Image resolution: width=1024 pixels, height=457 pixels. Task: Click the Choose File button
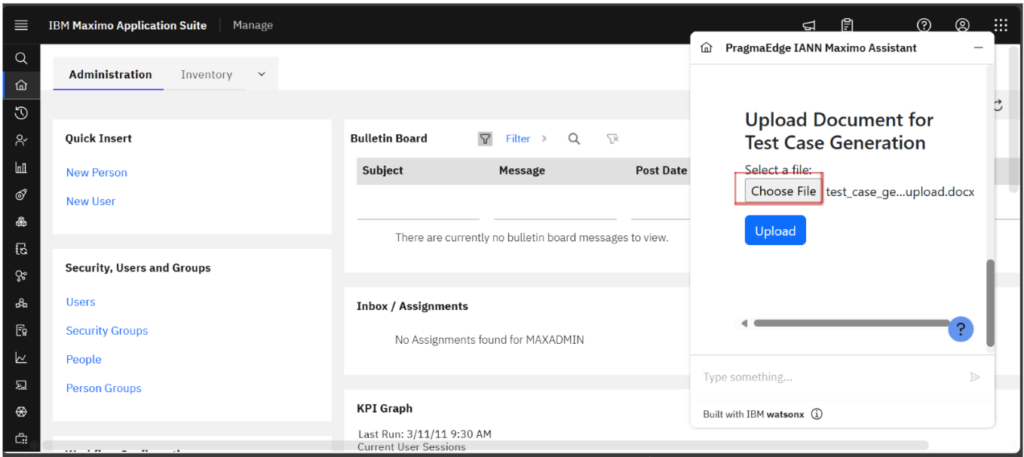[783, 191]
